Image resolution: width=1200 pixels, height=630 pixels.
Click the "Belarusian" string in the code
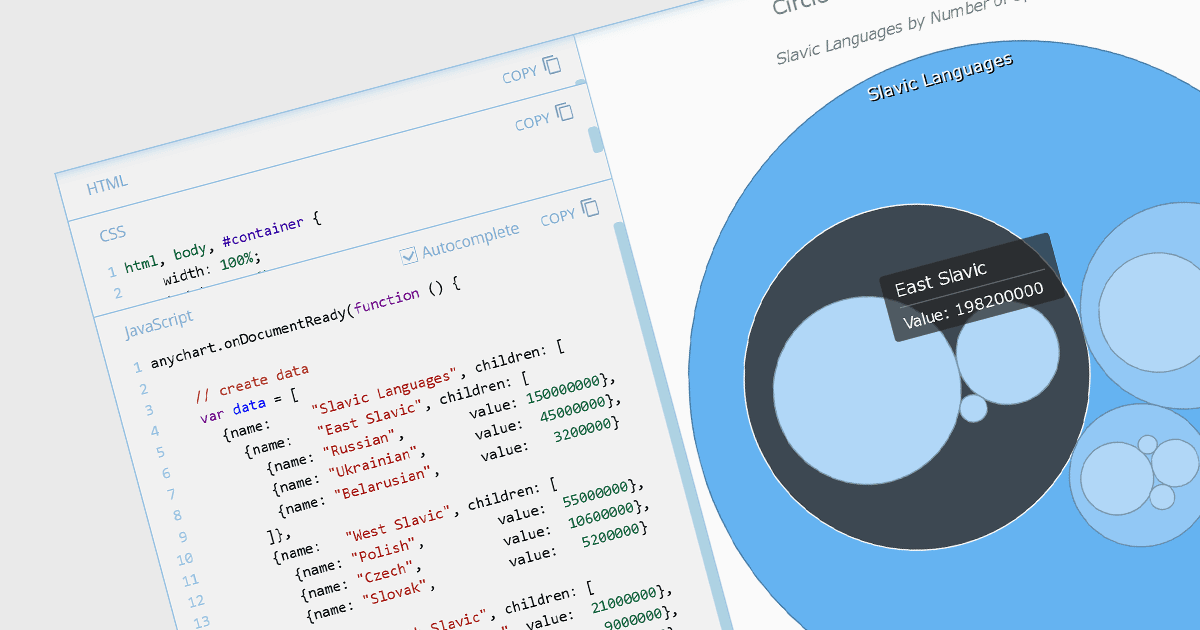pyautogui.click(x=384, y=481)
